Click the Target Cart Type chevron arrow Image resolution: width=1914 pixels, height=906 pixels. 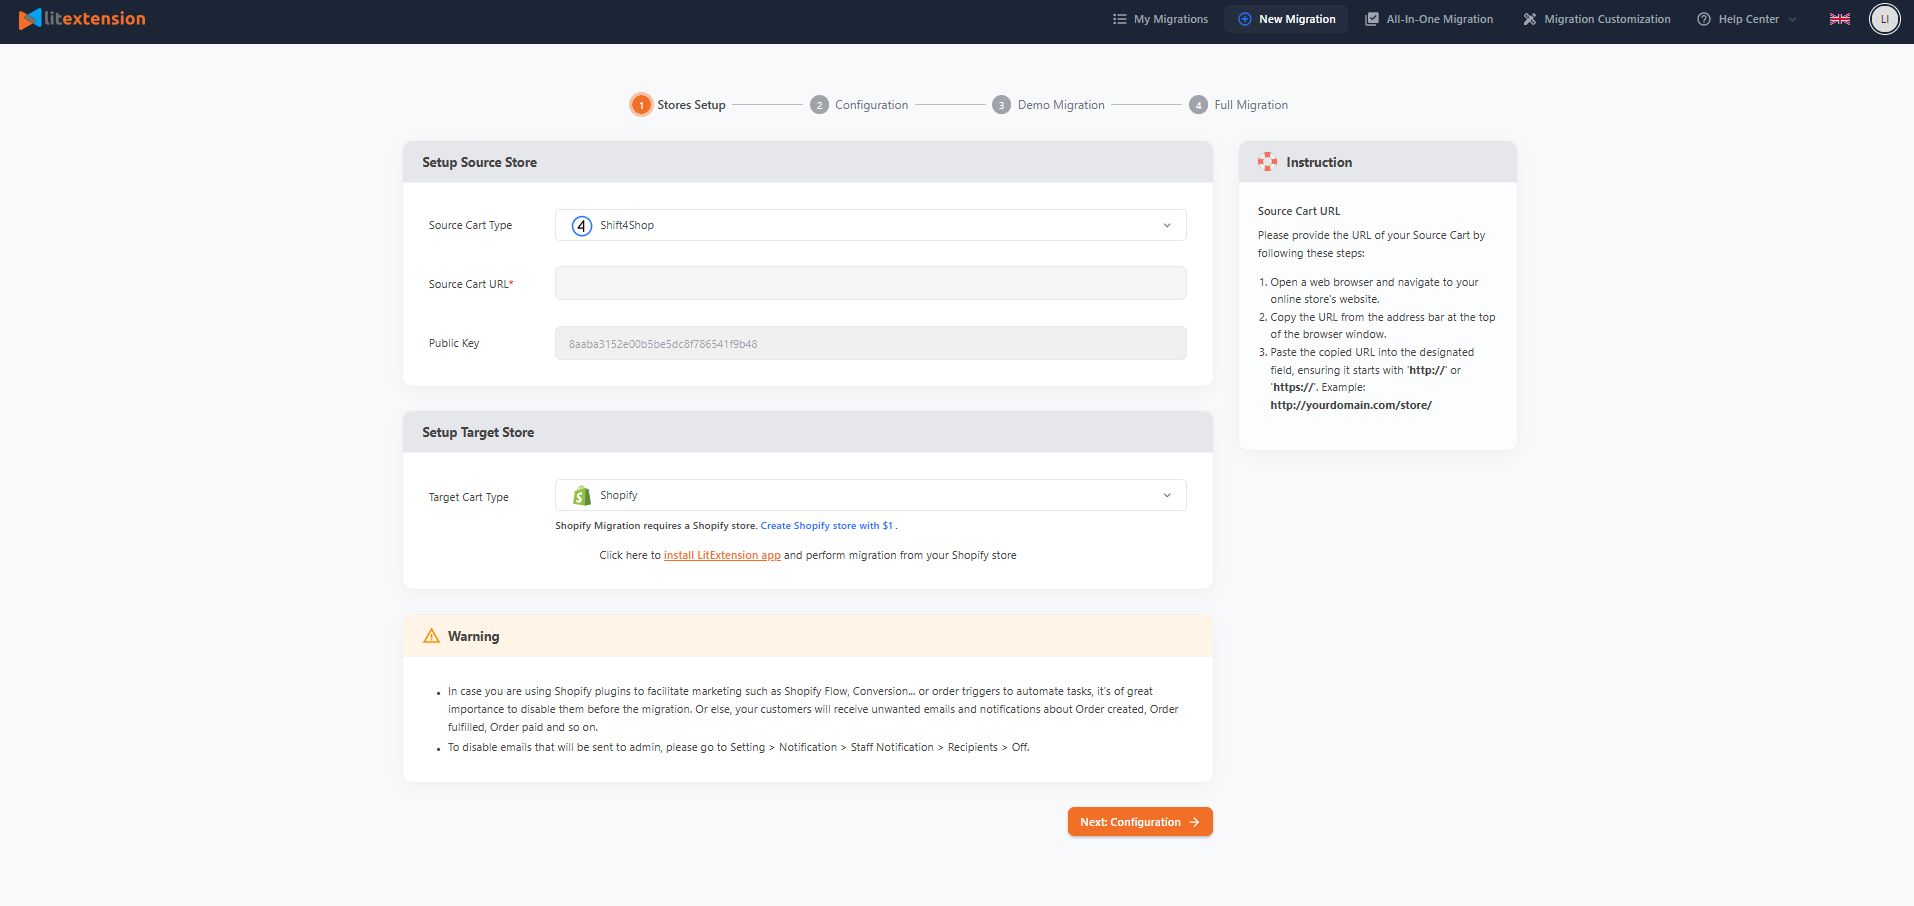click(1167, 495)
